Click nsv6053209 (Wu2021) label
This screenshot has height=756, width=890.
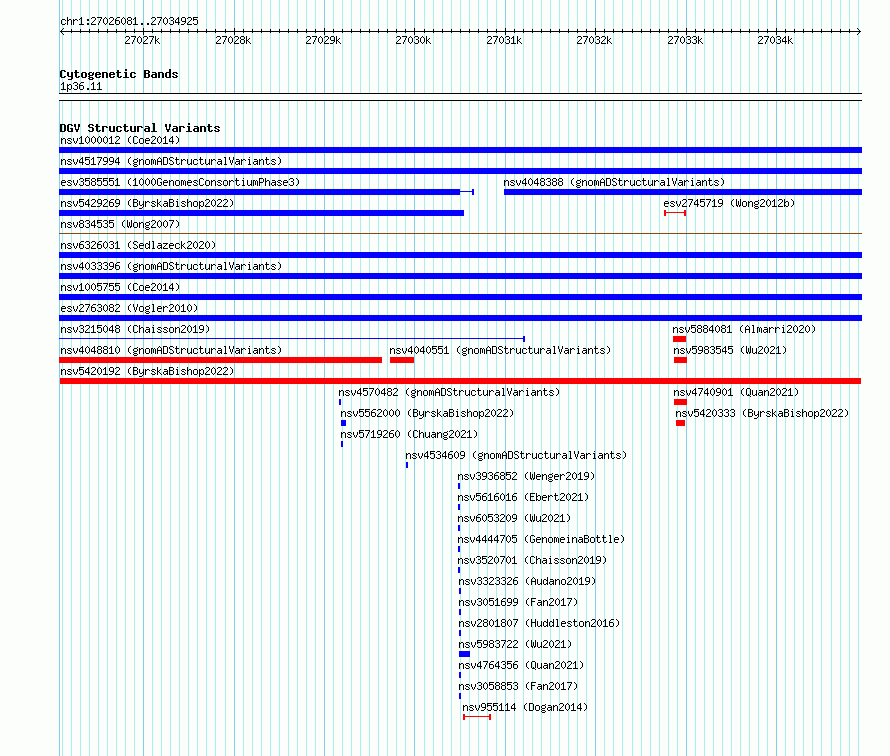pyautogui.click(x=514, y=518)
